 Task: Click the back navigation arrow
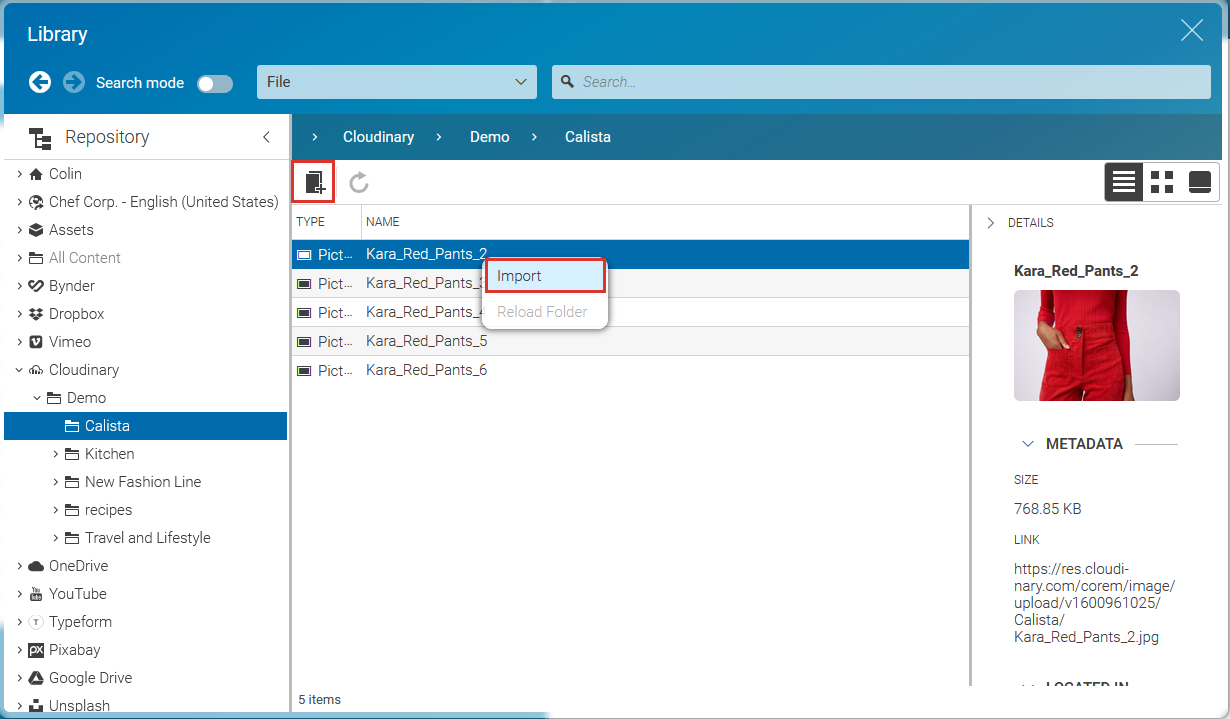tap(40, 82)
